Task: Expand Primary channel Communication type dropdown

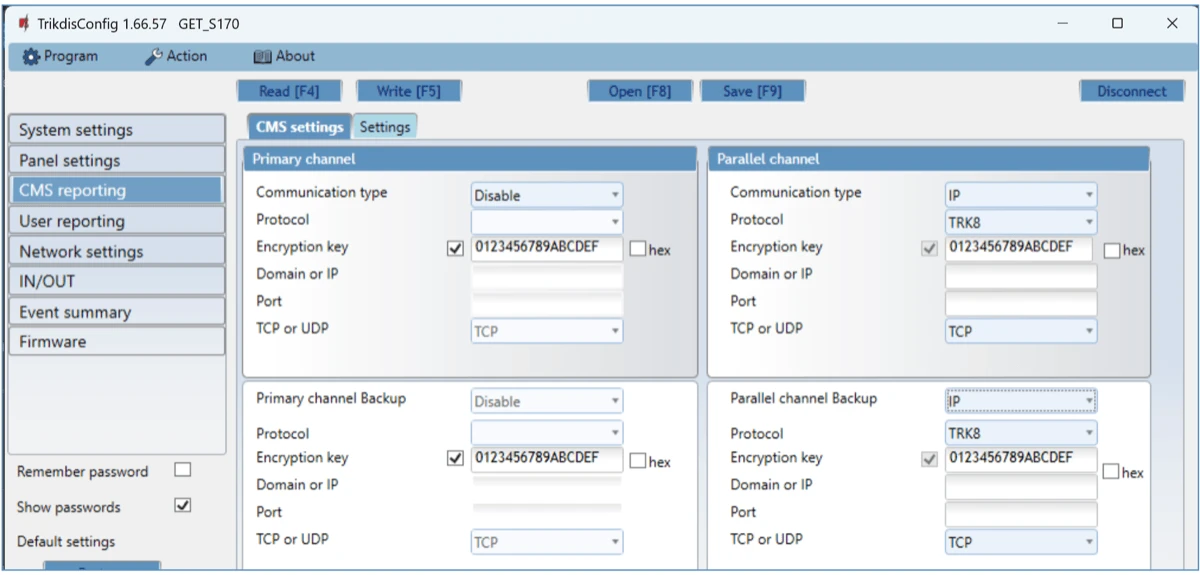Action: pos(546,195)
